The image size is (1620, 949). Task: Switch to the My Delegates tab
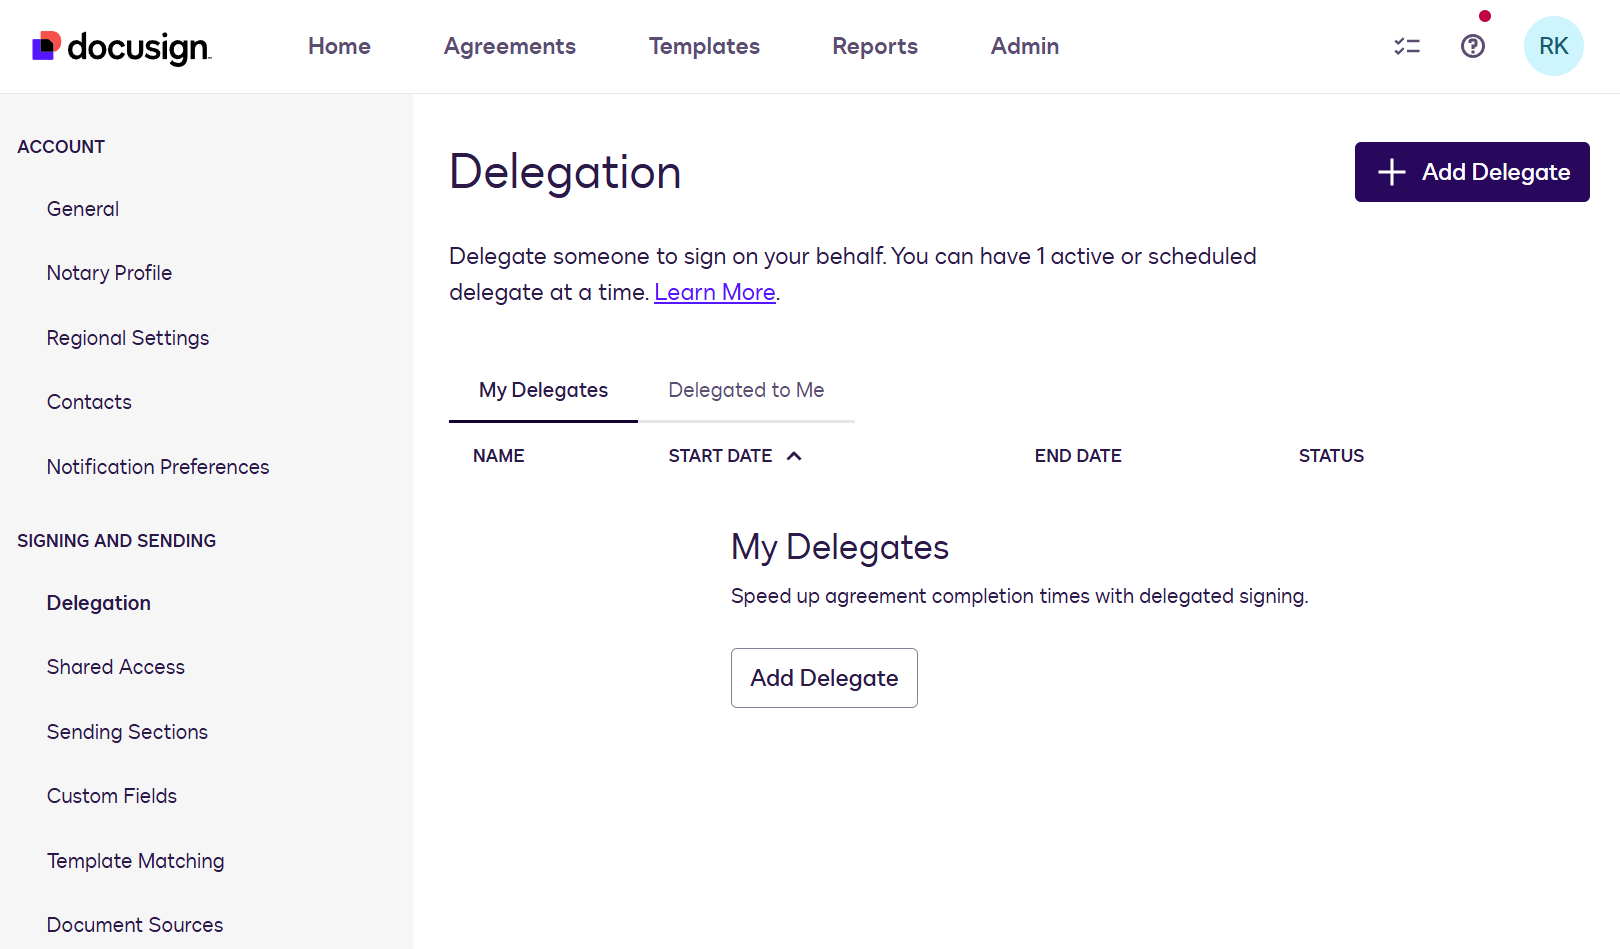(543, 390)
